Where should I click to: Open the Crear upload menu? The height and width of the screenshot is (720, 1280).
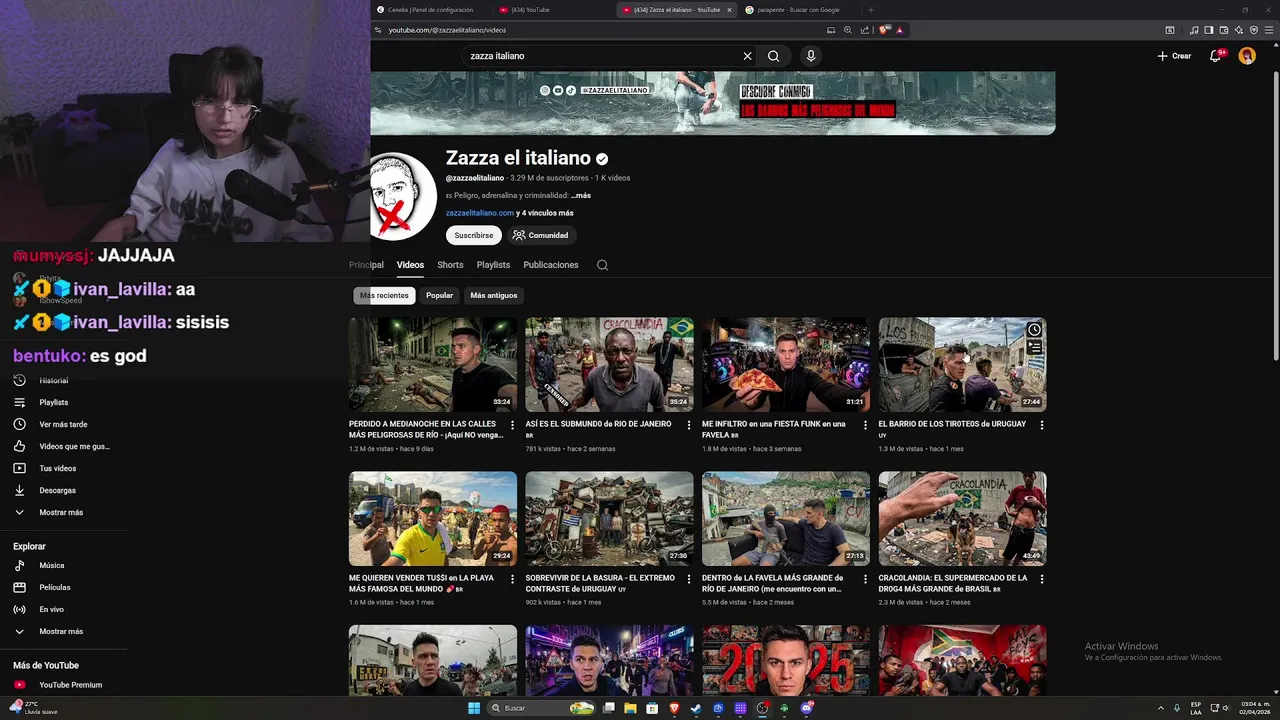(1174, 56)
